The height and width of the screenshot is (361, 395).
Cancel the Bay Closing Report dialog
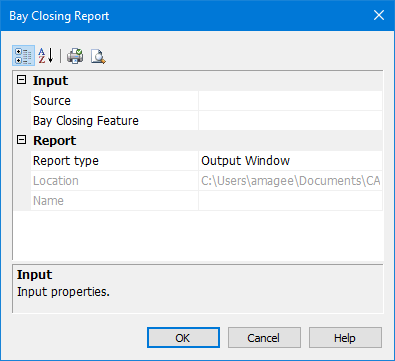(x=264, y=338)
